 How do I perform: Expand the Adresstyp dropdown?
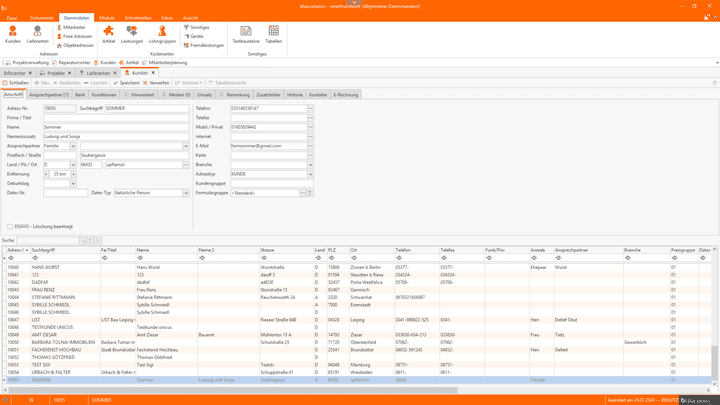[310, 174]
